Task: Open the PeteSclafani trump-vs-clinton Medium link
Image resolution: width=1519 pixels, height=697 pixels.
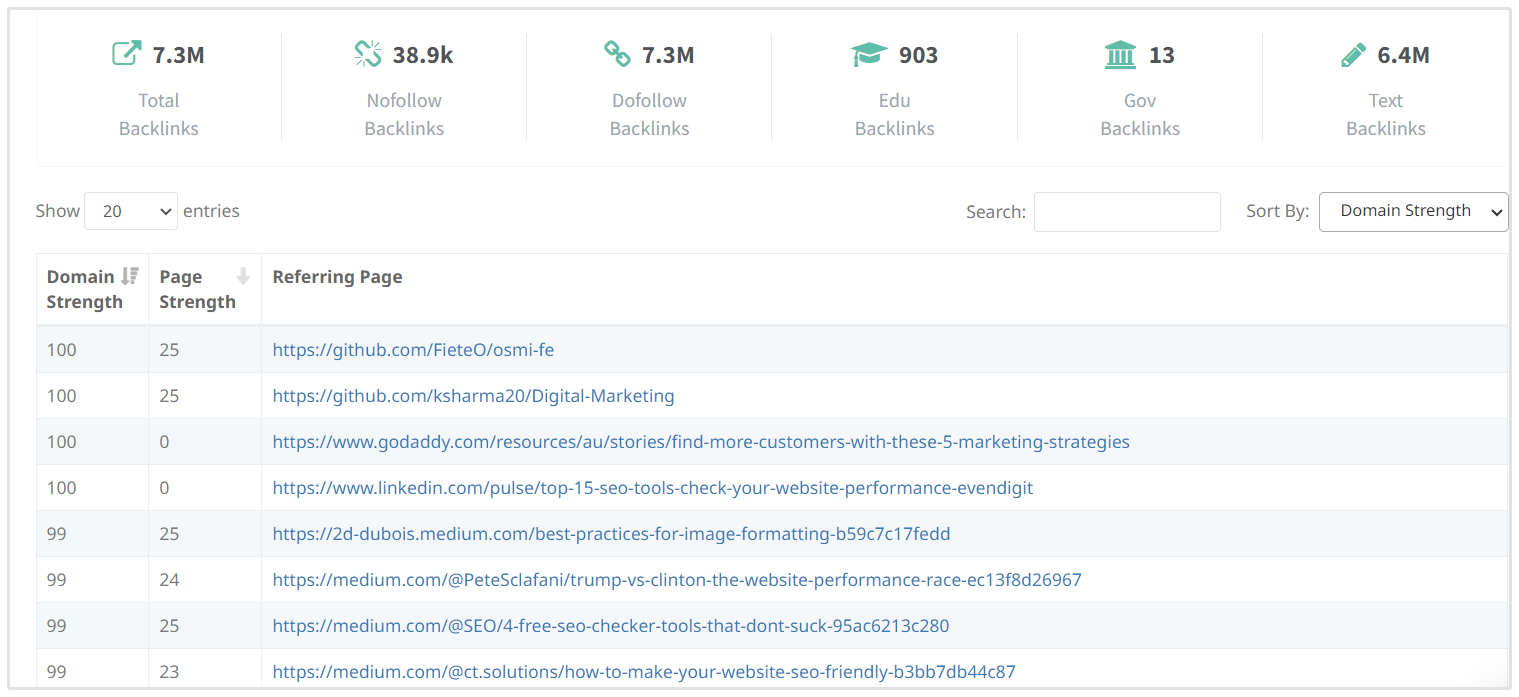Action: 676,580
